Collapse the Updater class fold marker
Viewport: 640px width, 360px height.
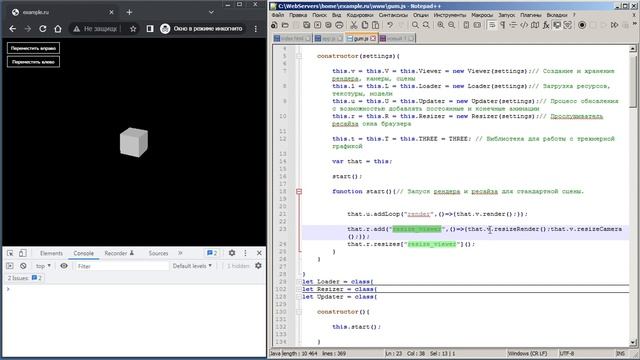click(299, 297)
